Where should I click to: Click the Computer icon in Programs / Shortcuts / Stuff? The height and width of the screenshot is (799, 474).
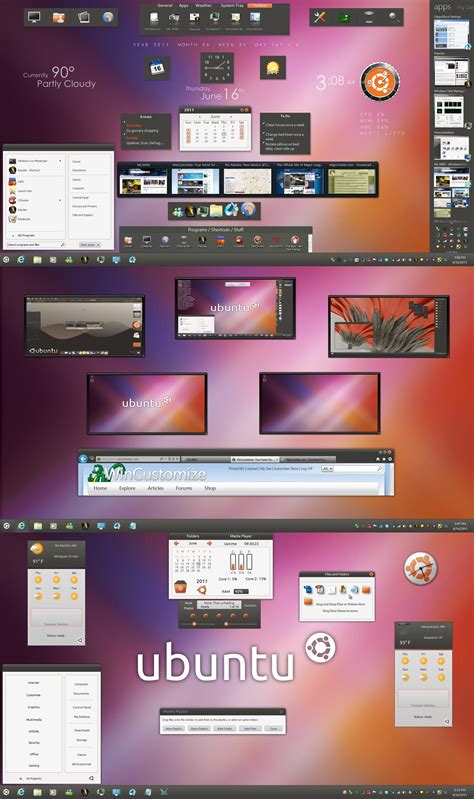(147, 240)
